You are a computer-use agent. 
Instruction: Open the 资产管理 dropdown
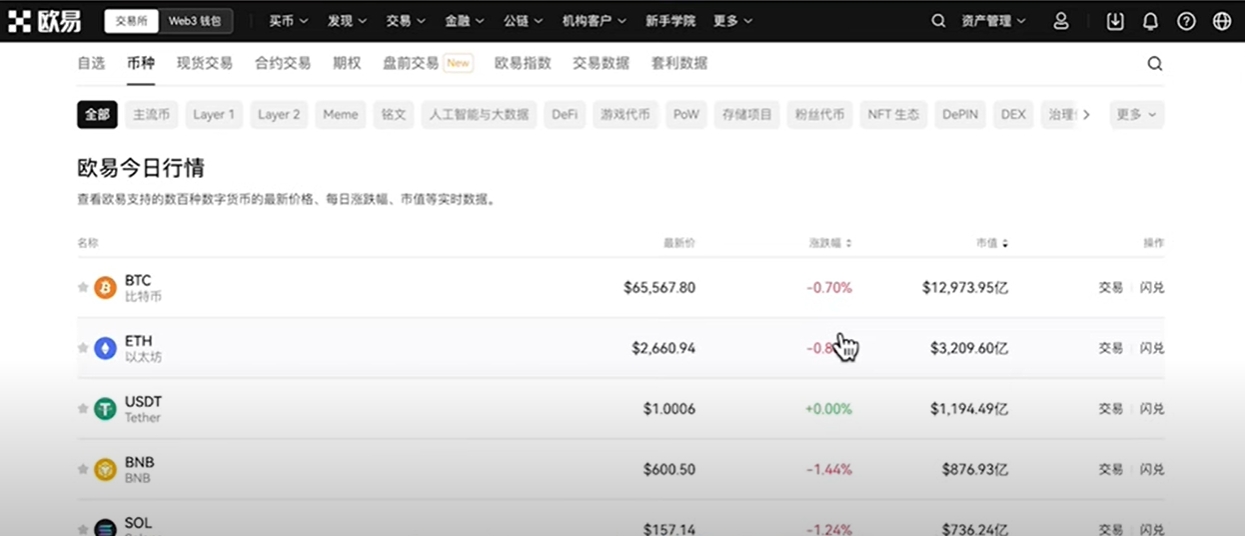(x=993, y=21)
